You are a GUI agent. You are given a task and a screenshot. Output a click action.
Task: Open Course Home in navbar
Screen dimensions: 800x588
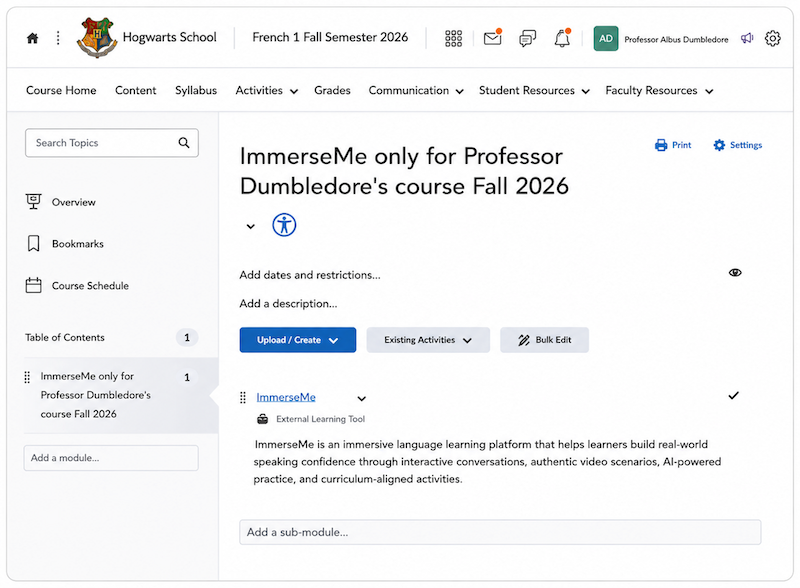tap(61, 90)
